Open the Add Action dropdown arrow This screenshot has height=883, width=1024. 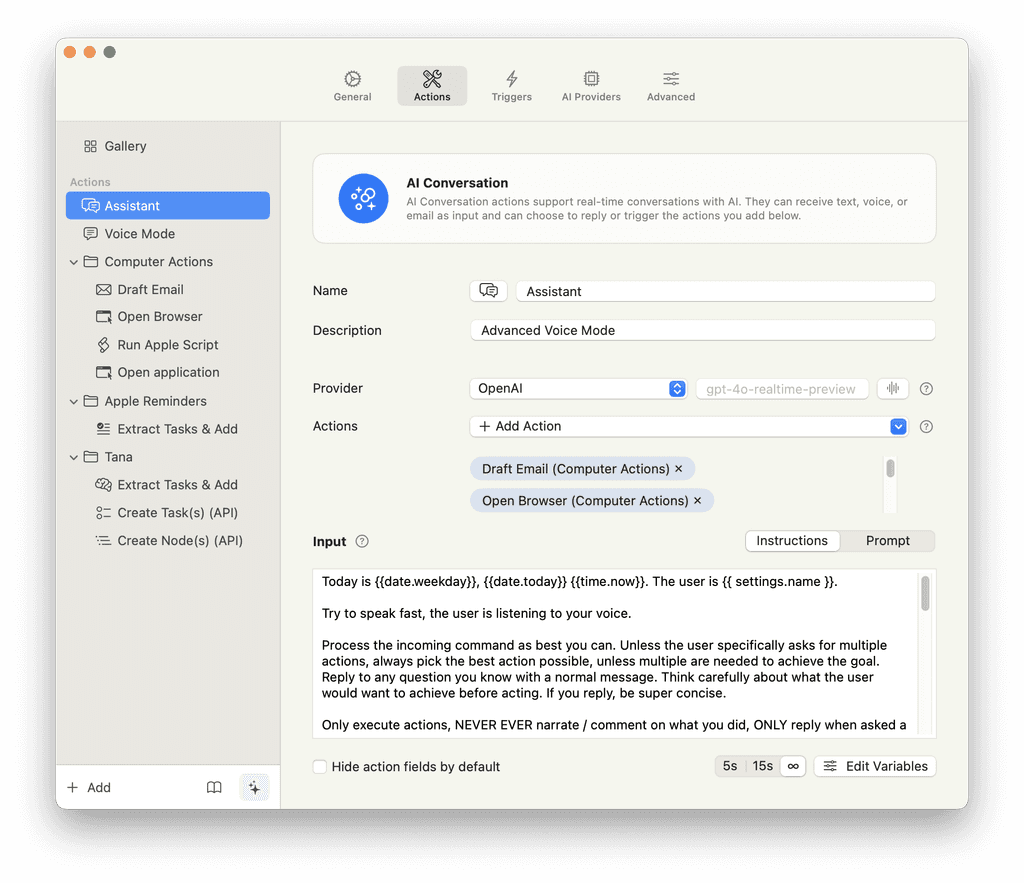[898, 426]
